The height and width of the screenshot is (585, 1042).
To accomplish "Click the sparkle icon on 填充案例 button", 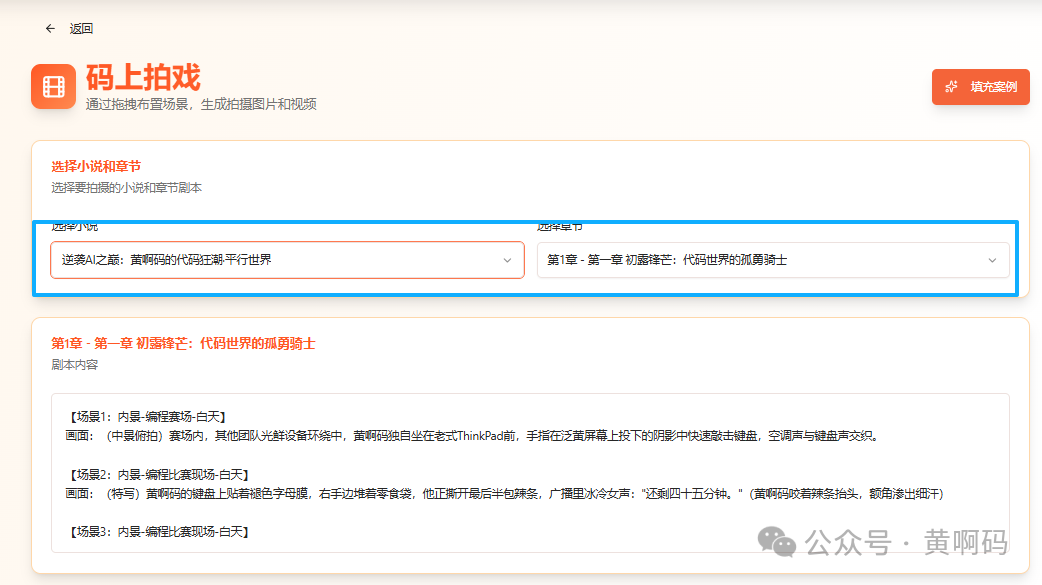I will (x=950, y=87).
